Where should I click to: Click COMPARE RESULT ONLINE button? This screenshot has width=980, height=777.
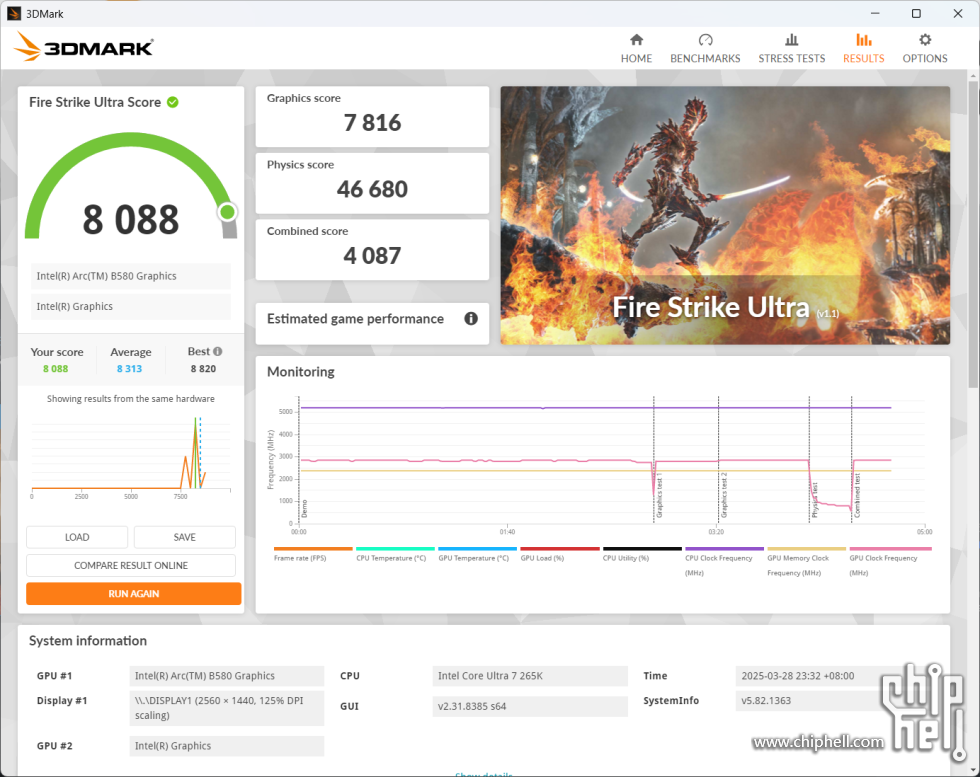pos(131,565)
